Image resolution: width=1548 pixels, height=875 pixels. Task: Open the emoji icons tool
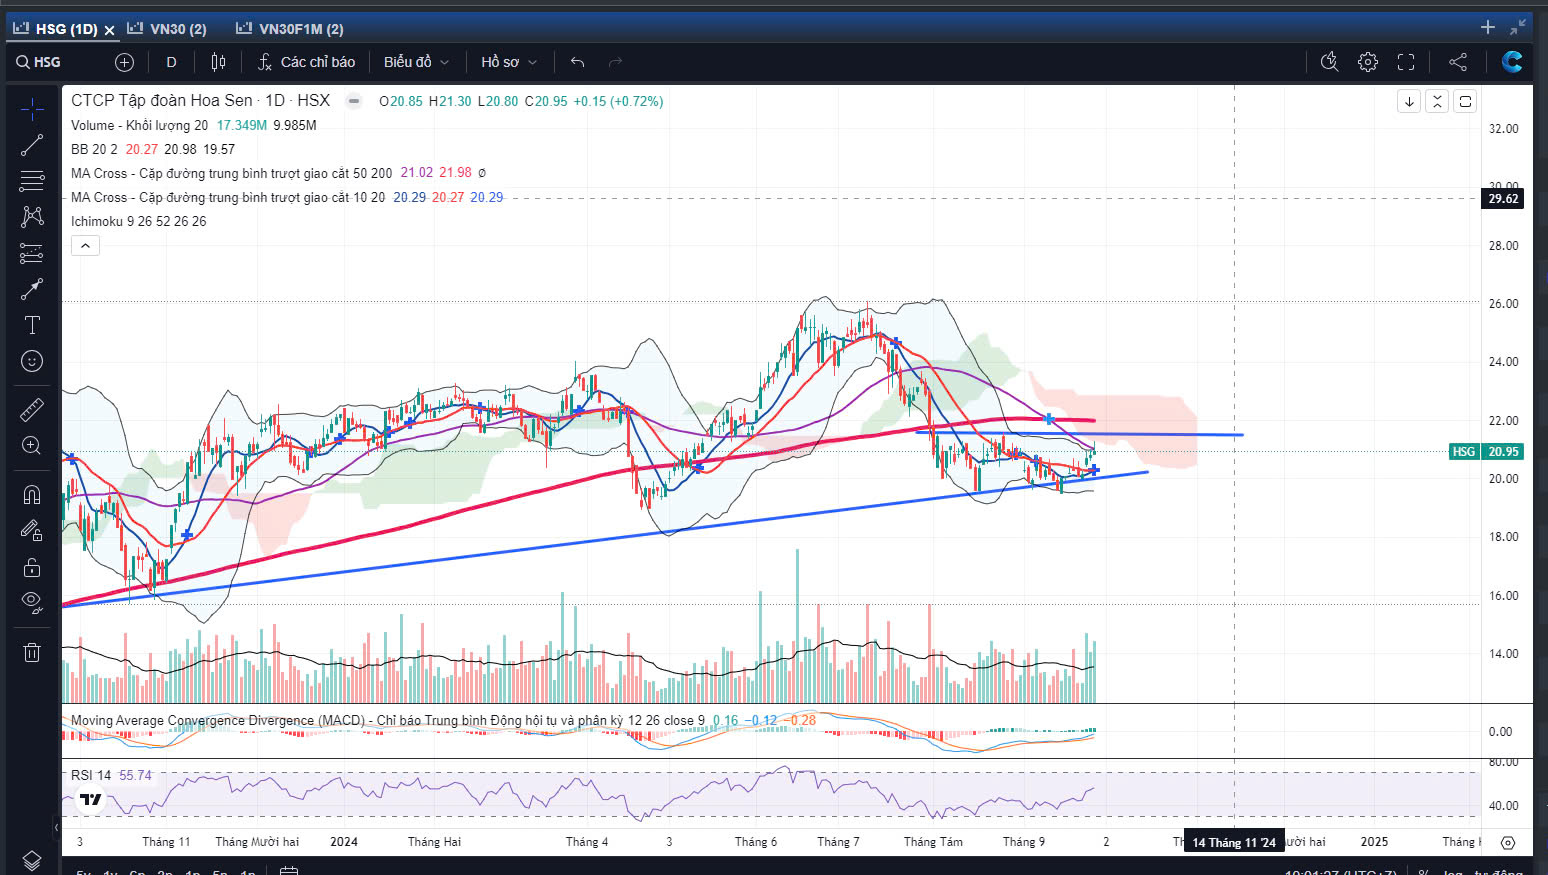(x=32, y=361)
